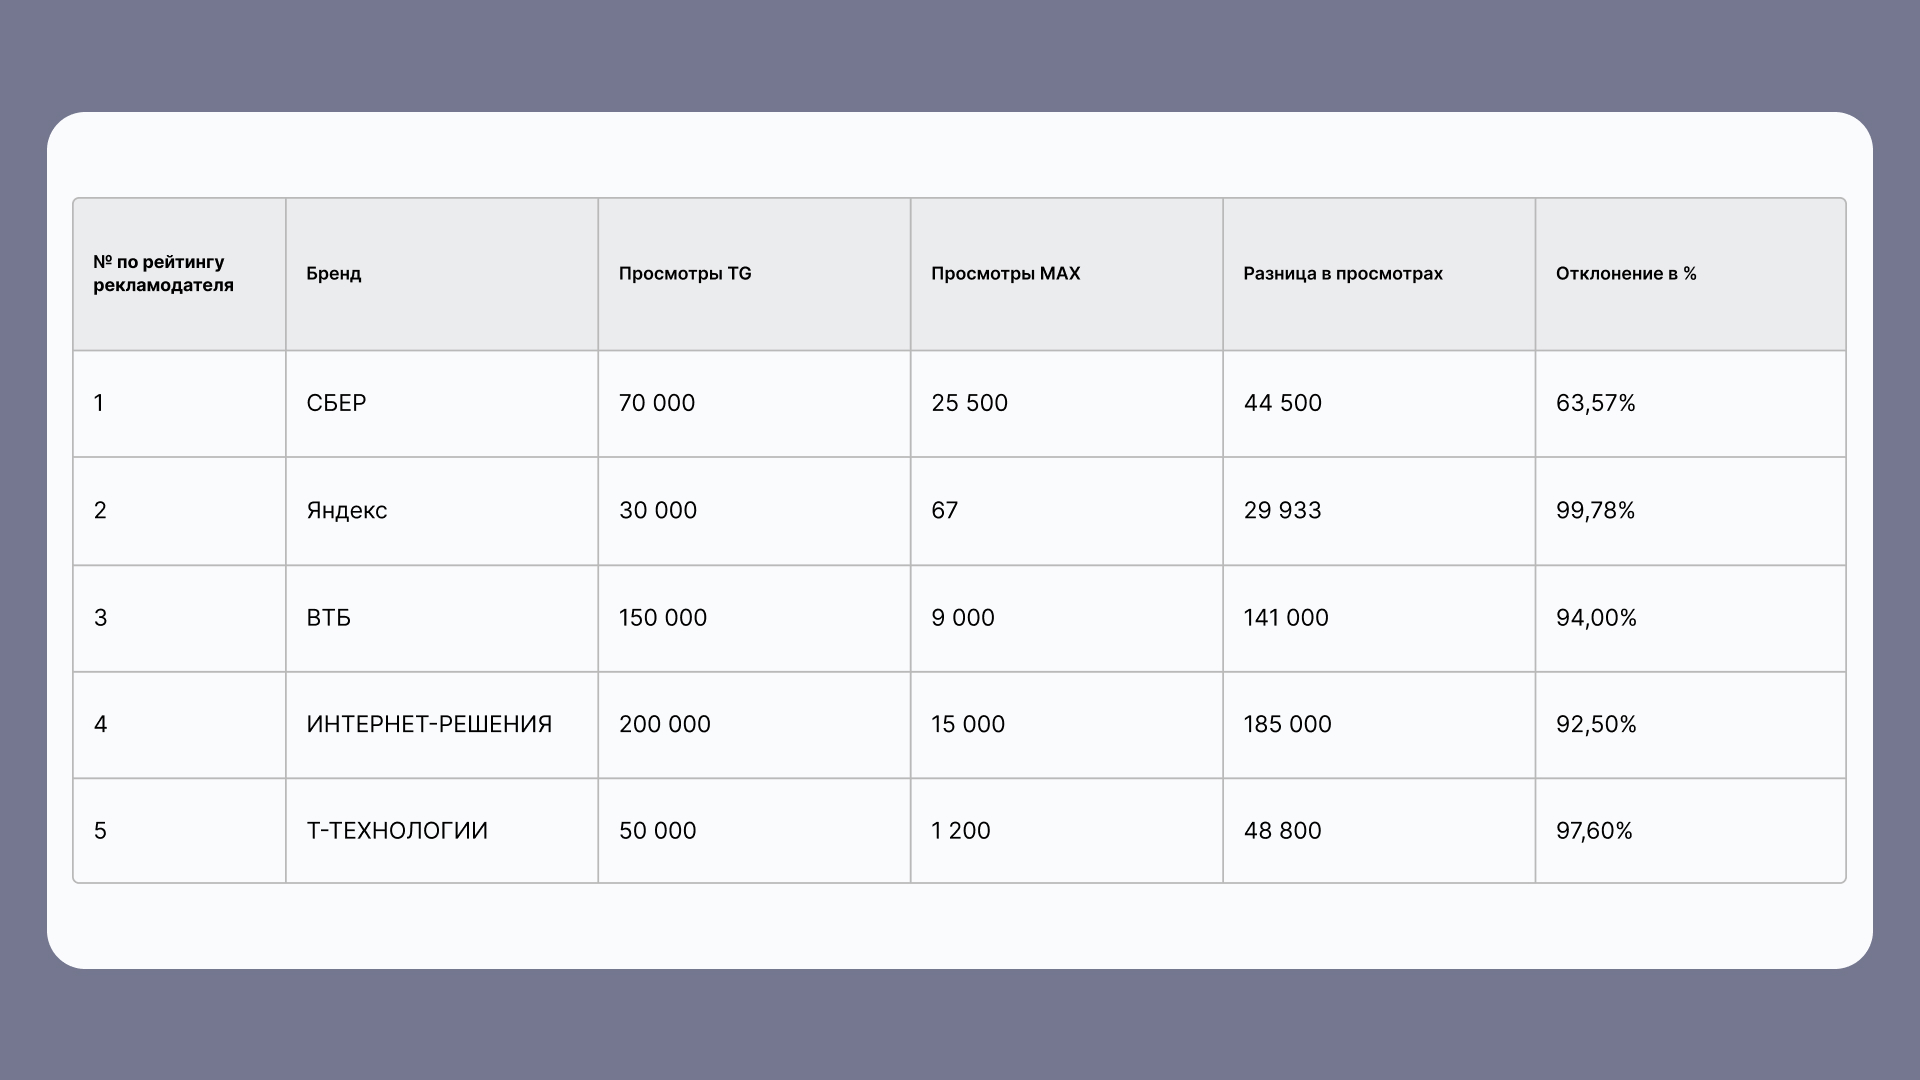Click the 63,57% deviation cell
Screen dimensions: 1920x1080
pos(1596,403)
